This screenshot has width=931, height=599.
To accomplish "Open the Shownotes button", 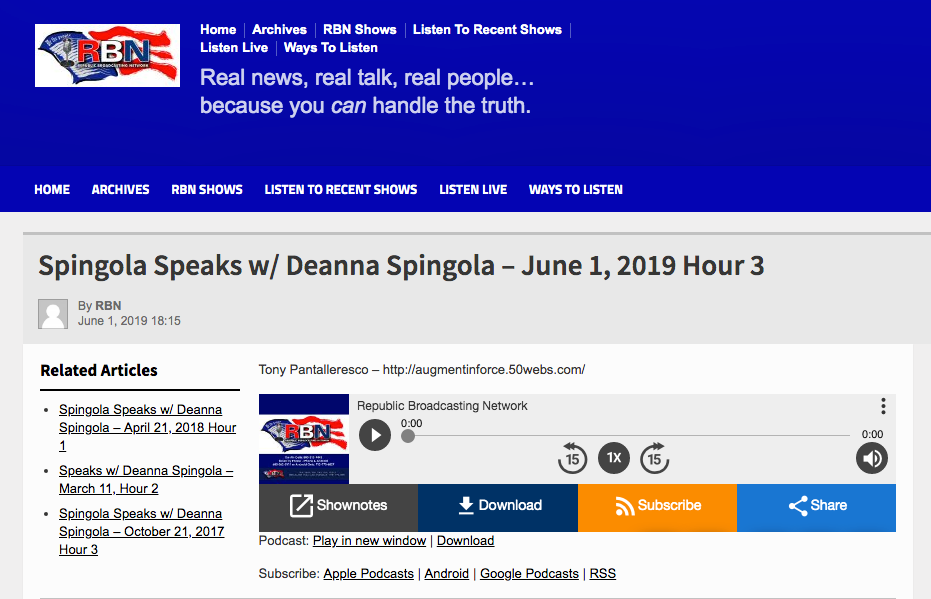I will pos(338,506).
